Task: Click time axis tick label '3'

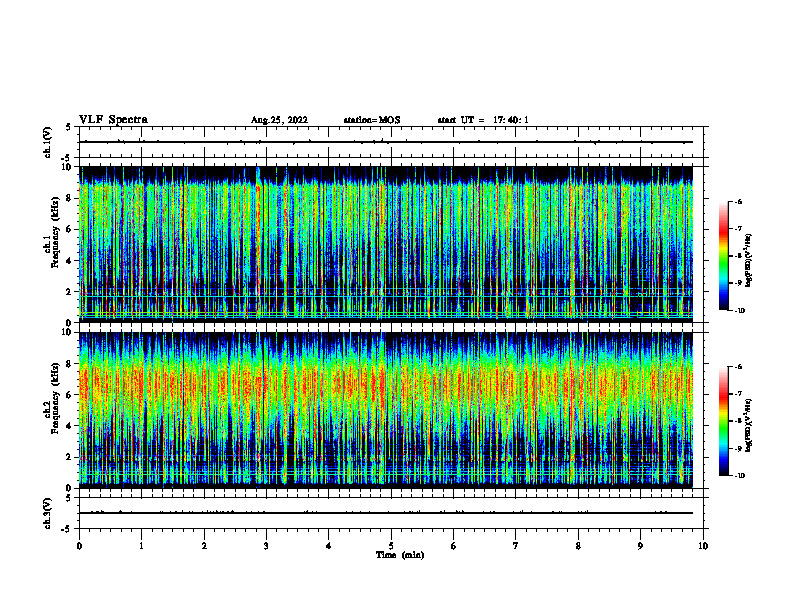Action: coord(266,546)
